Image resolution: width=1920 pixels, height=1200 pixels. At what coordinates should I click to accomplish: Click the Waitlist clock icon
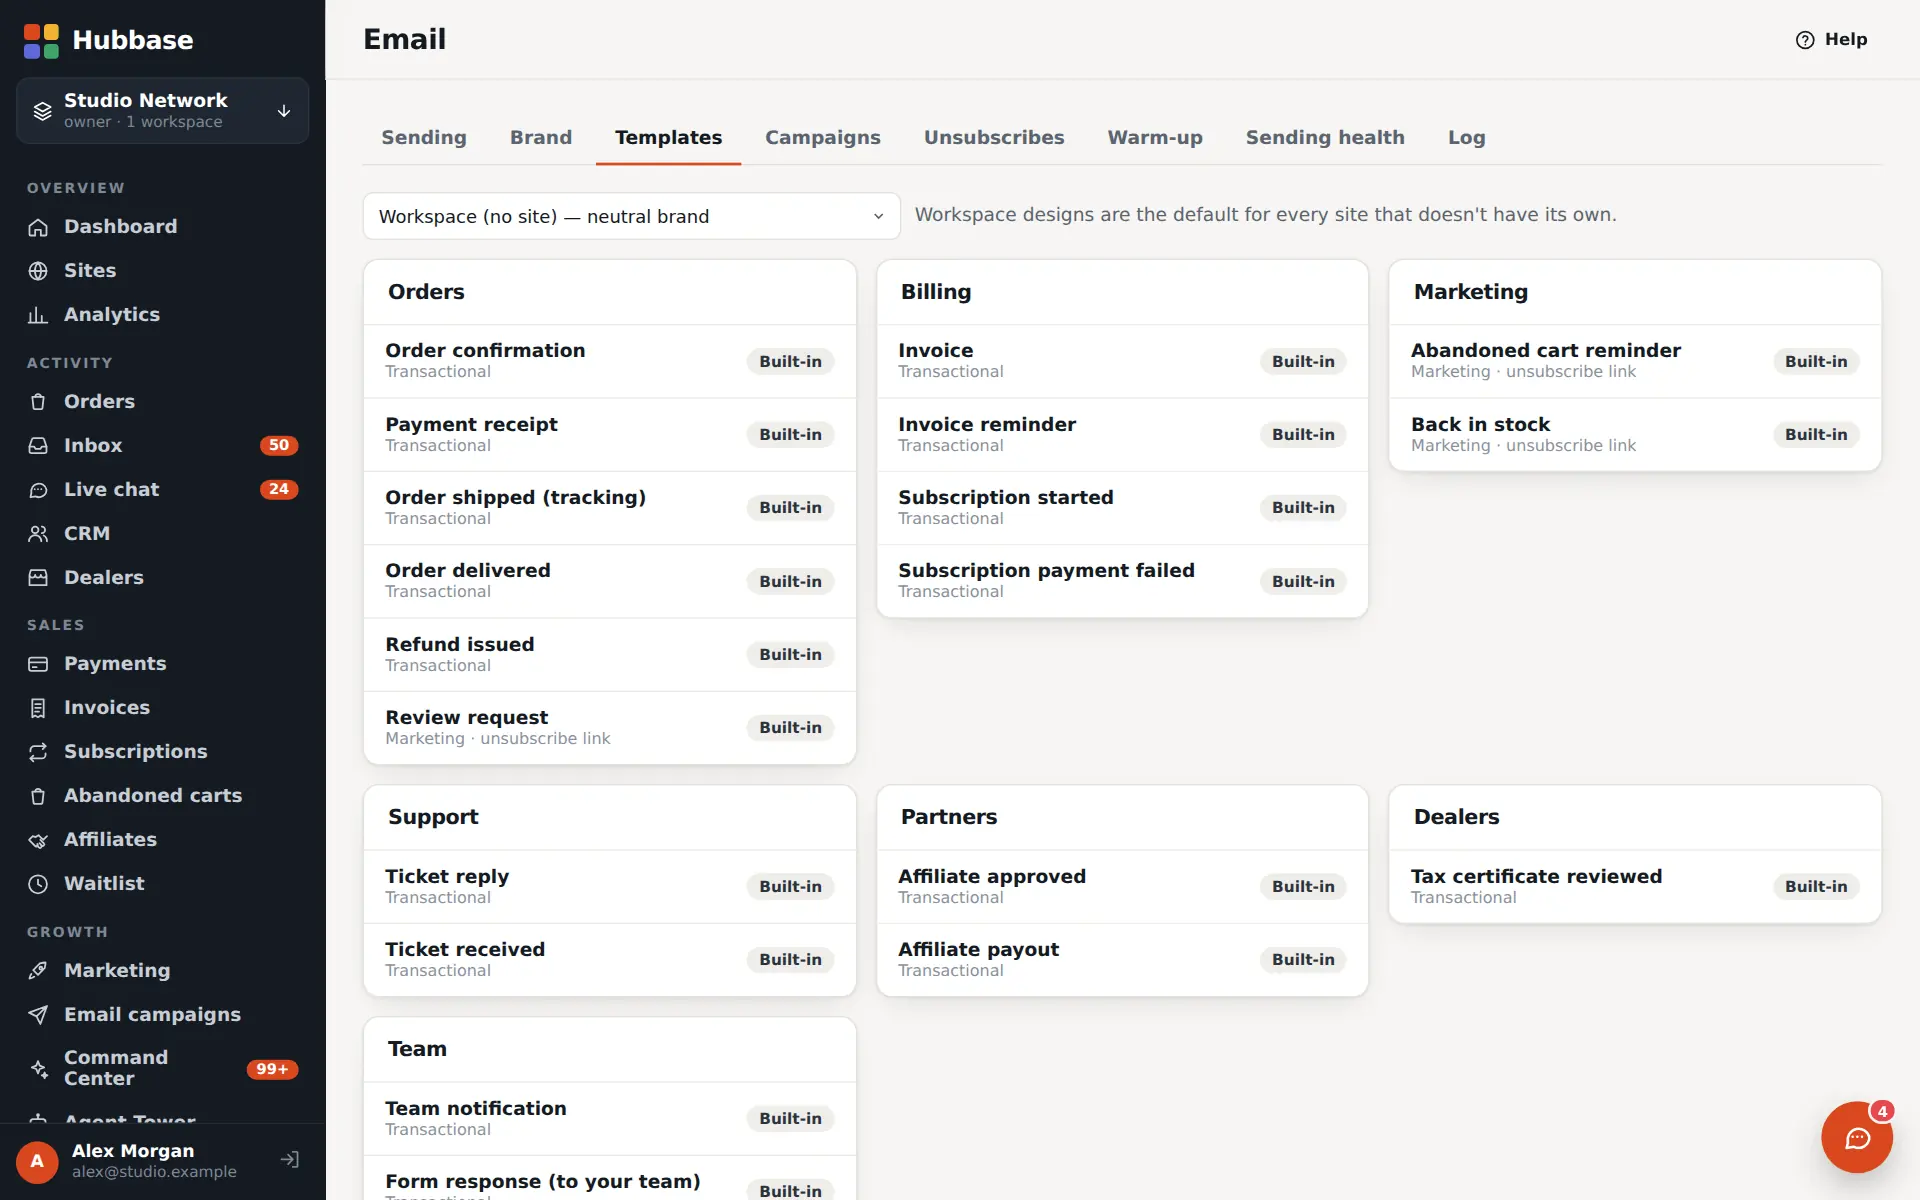(38, 884)
